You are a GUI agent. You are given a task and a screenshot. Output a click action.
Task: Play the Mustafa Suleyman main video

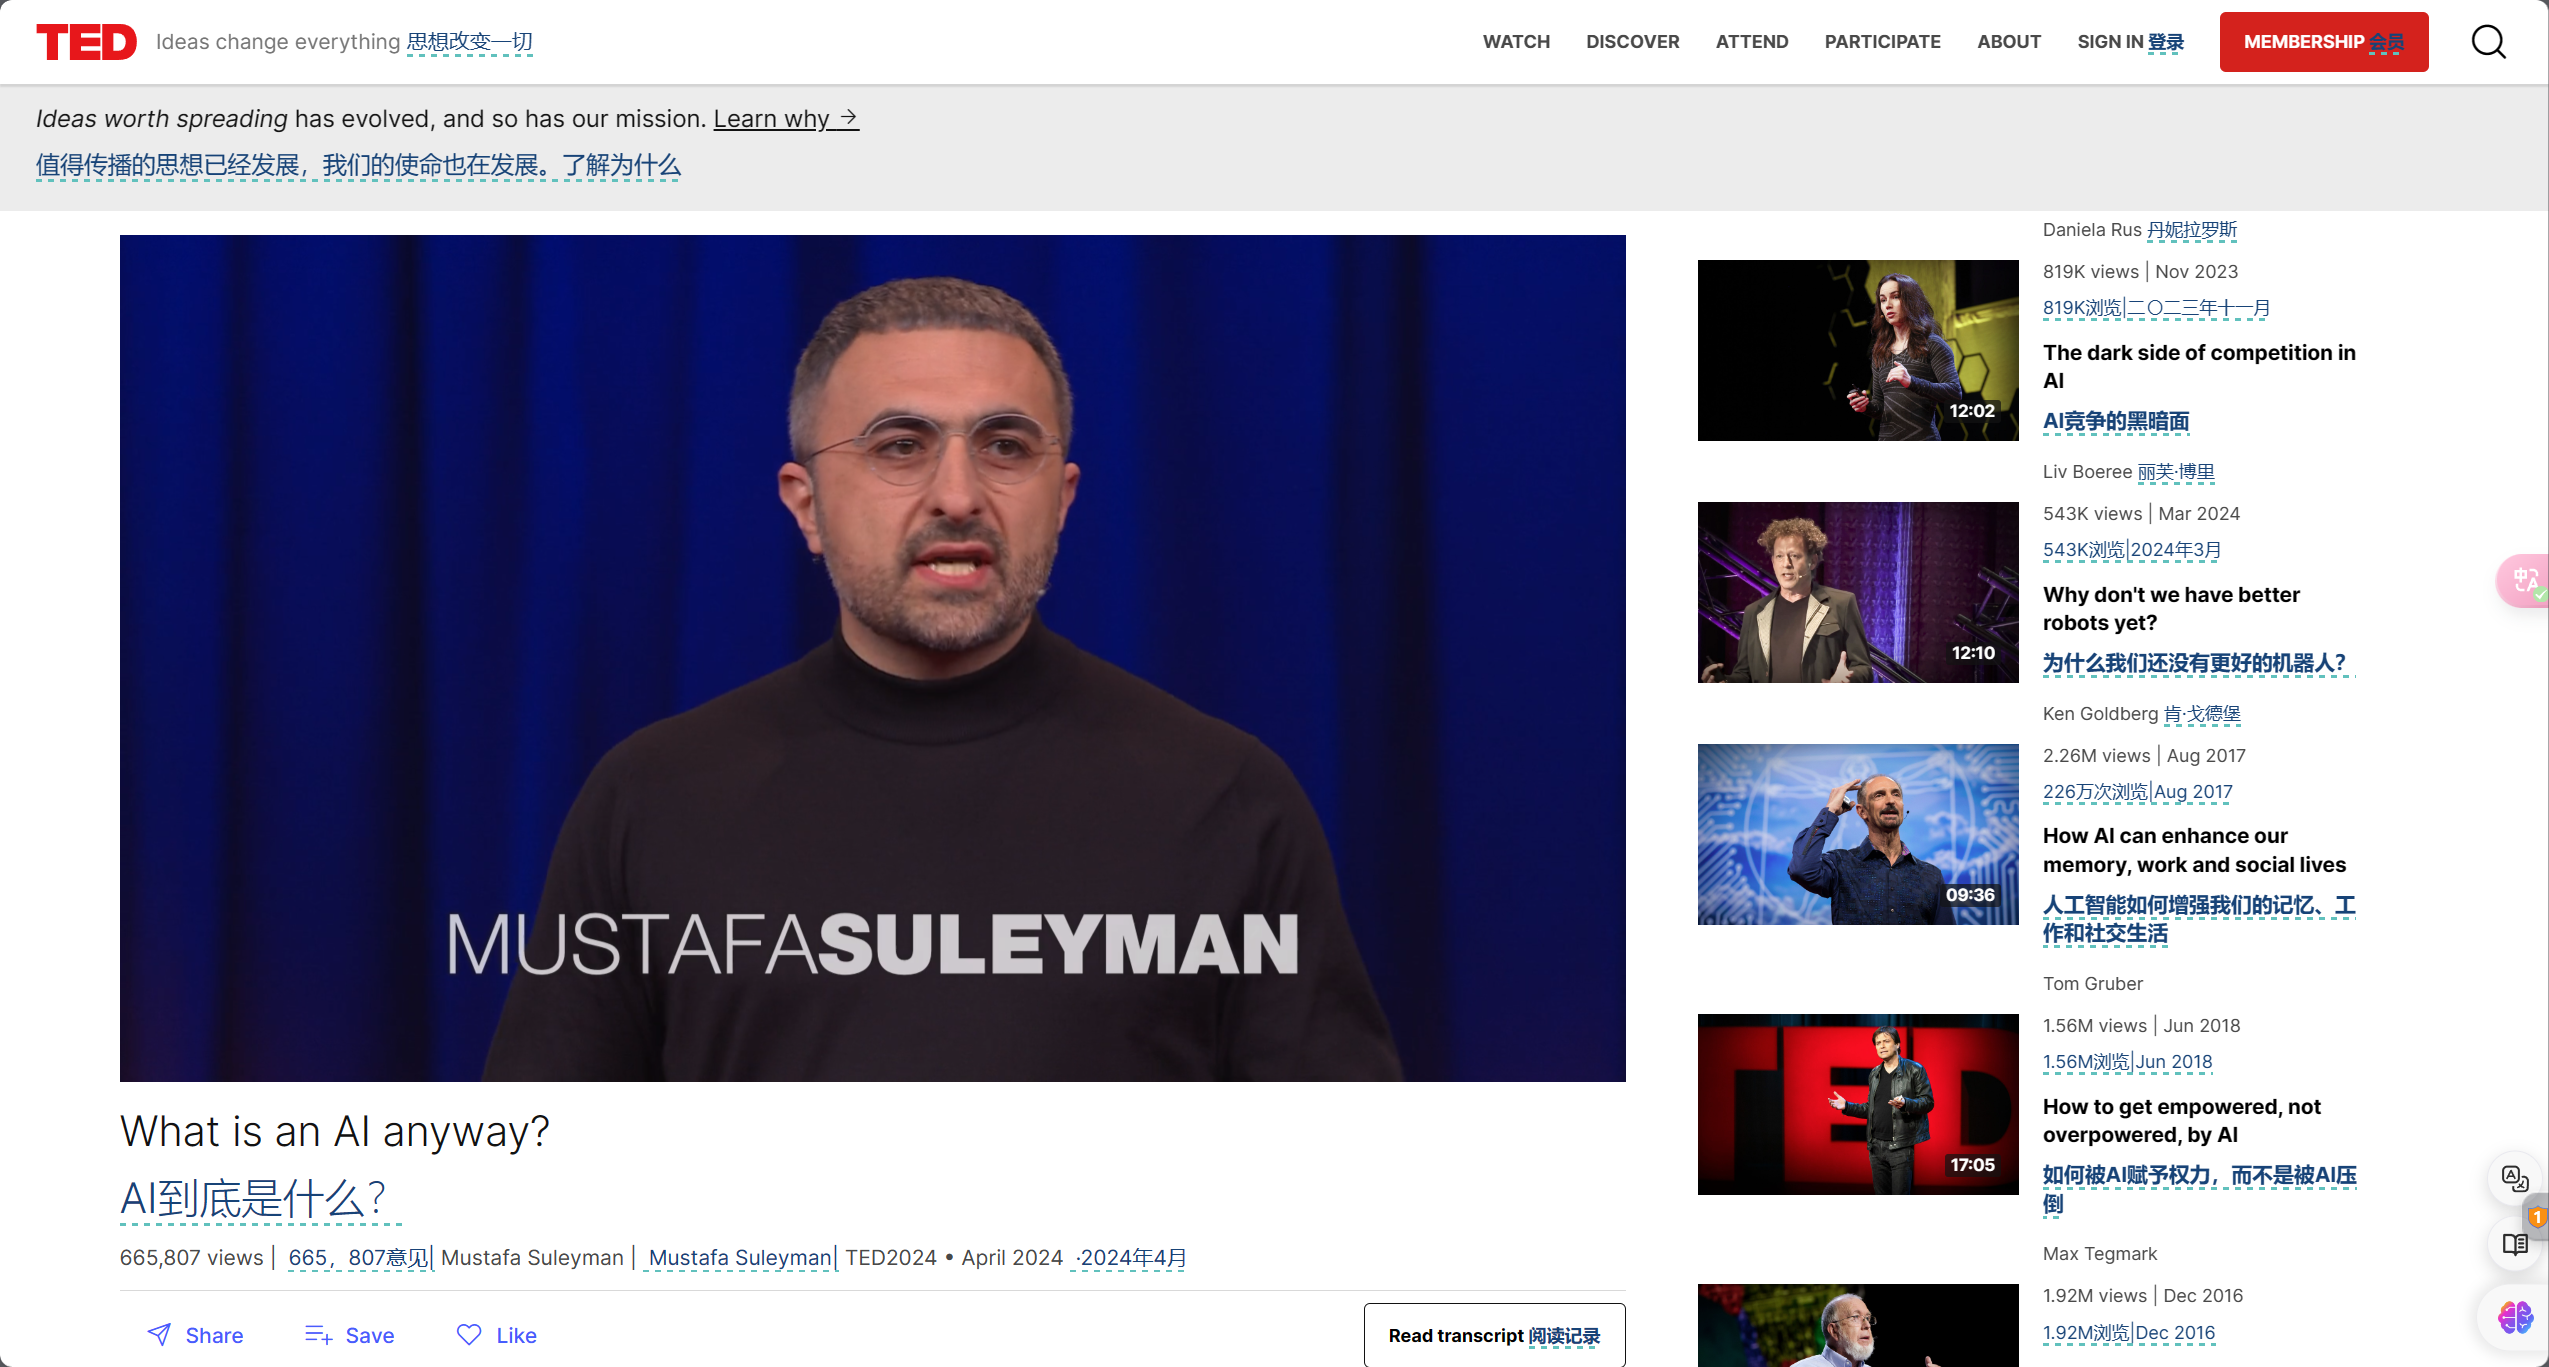872,658
